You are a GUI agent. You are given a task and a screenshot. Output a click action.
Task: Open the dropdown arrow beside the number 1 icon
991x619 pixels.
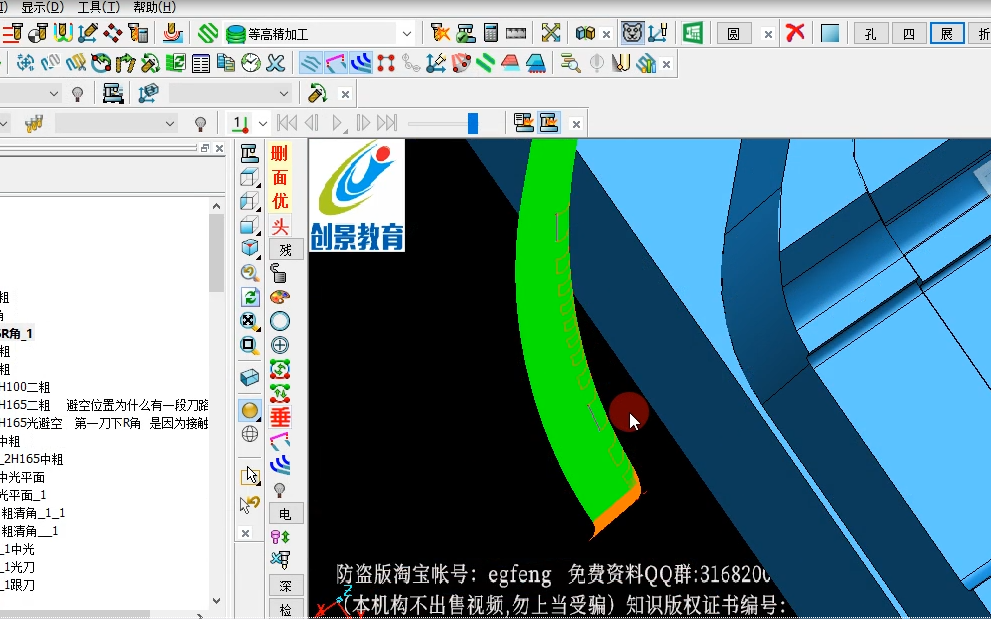pyautogui.click(x=263, y=123)
